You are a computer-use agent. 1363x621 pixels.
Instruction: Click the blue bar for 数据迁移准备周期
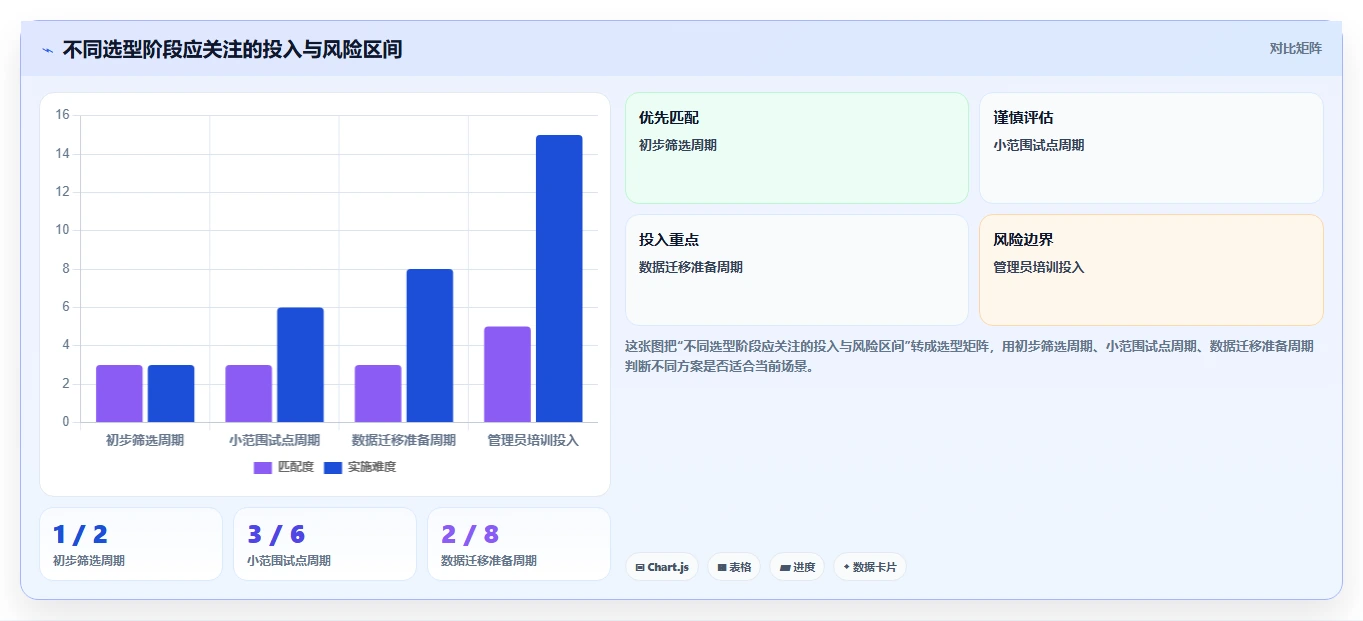429,346
